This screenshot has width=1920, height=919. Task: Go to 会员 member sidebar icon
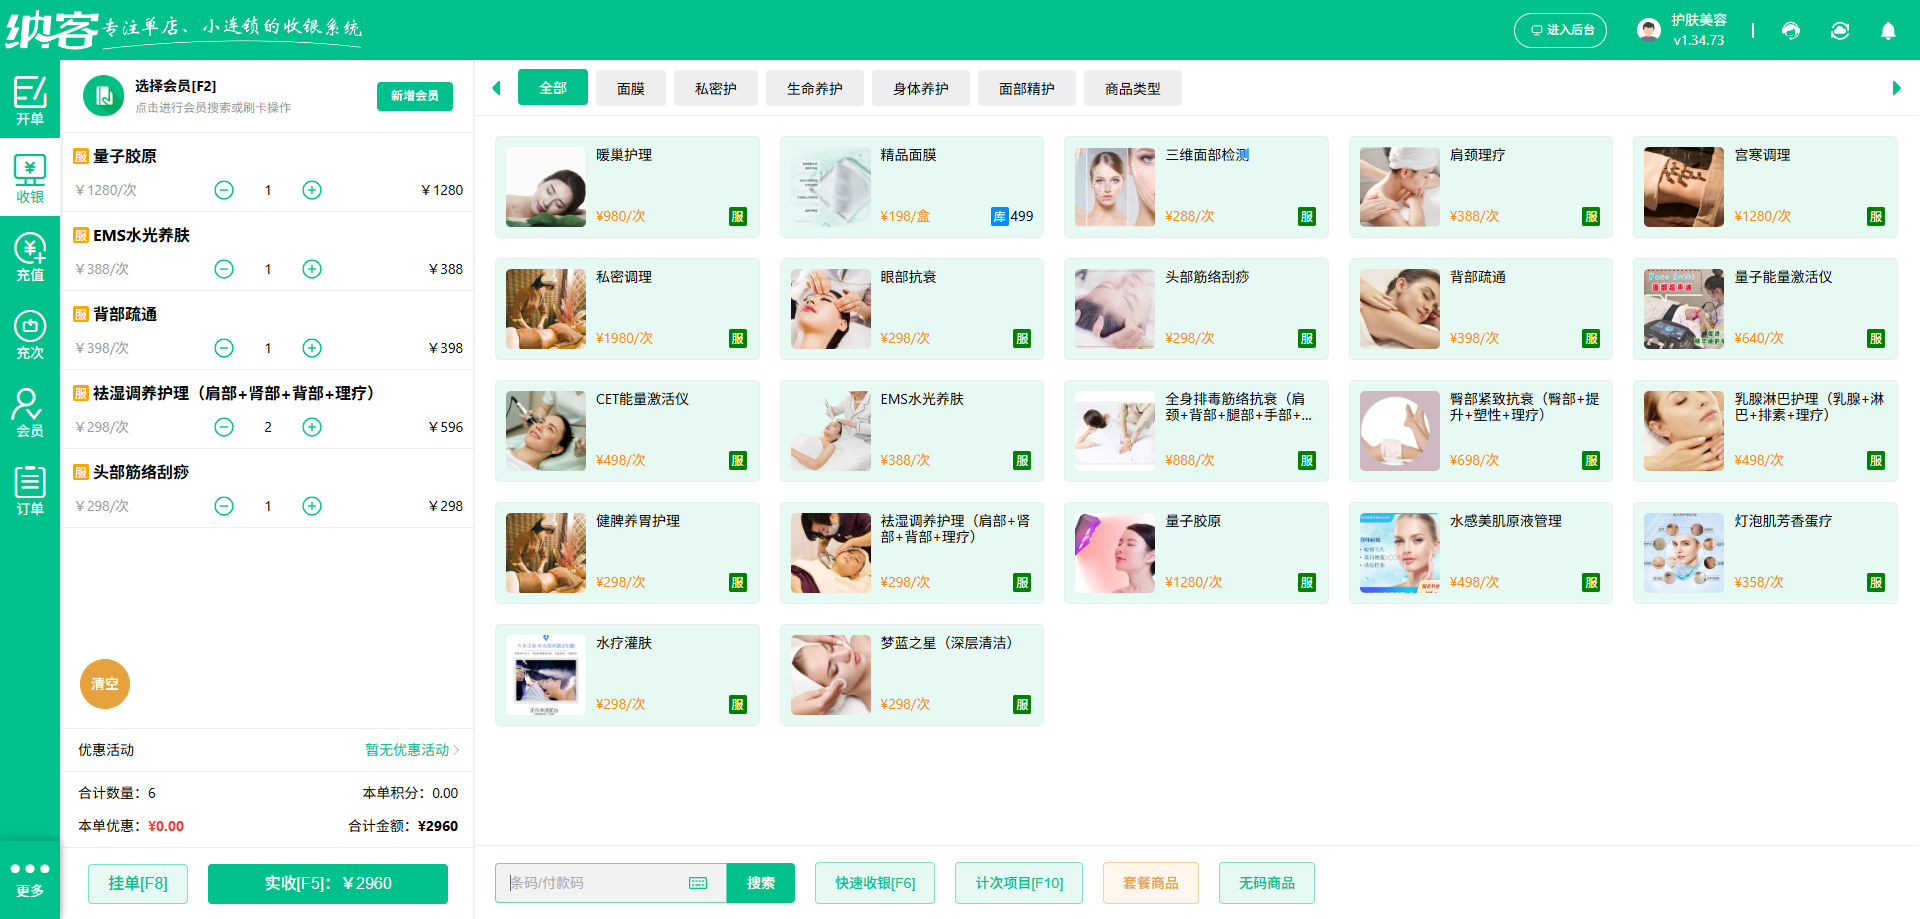30,412
